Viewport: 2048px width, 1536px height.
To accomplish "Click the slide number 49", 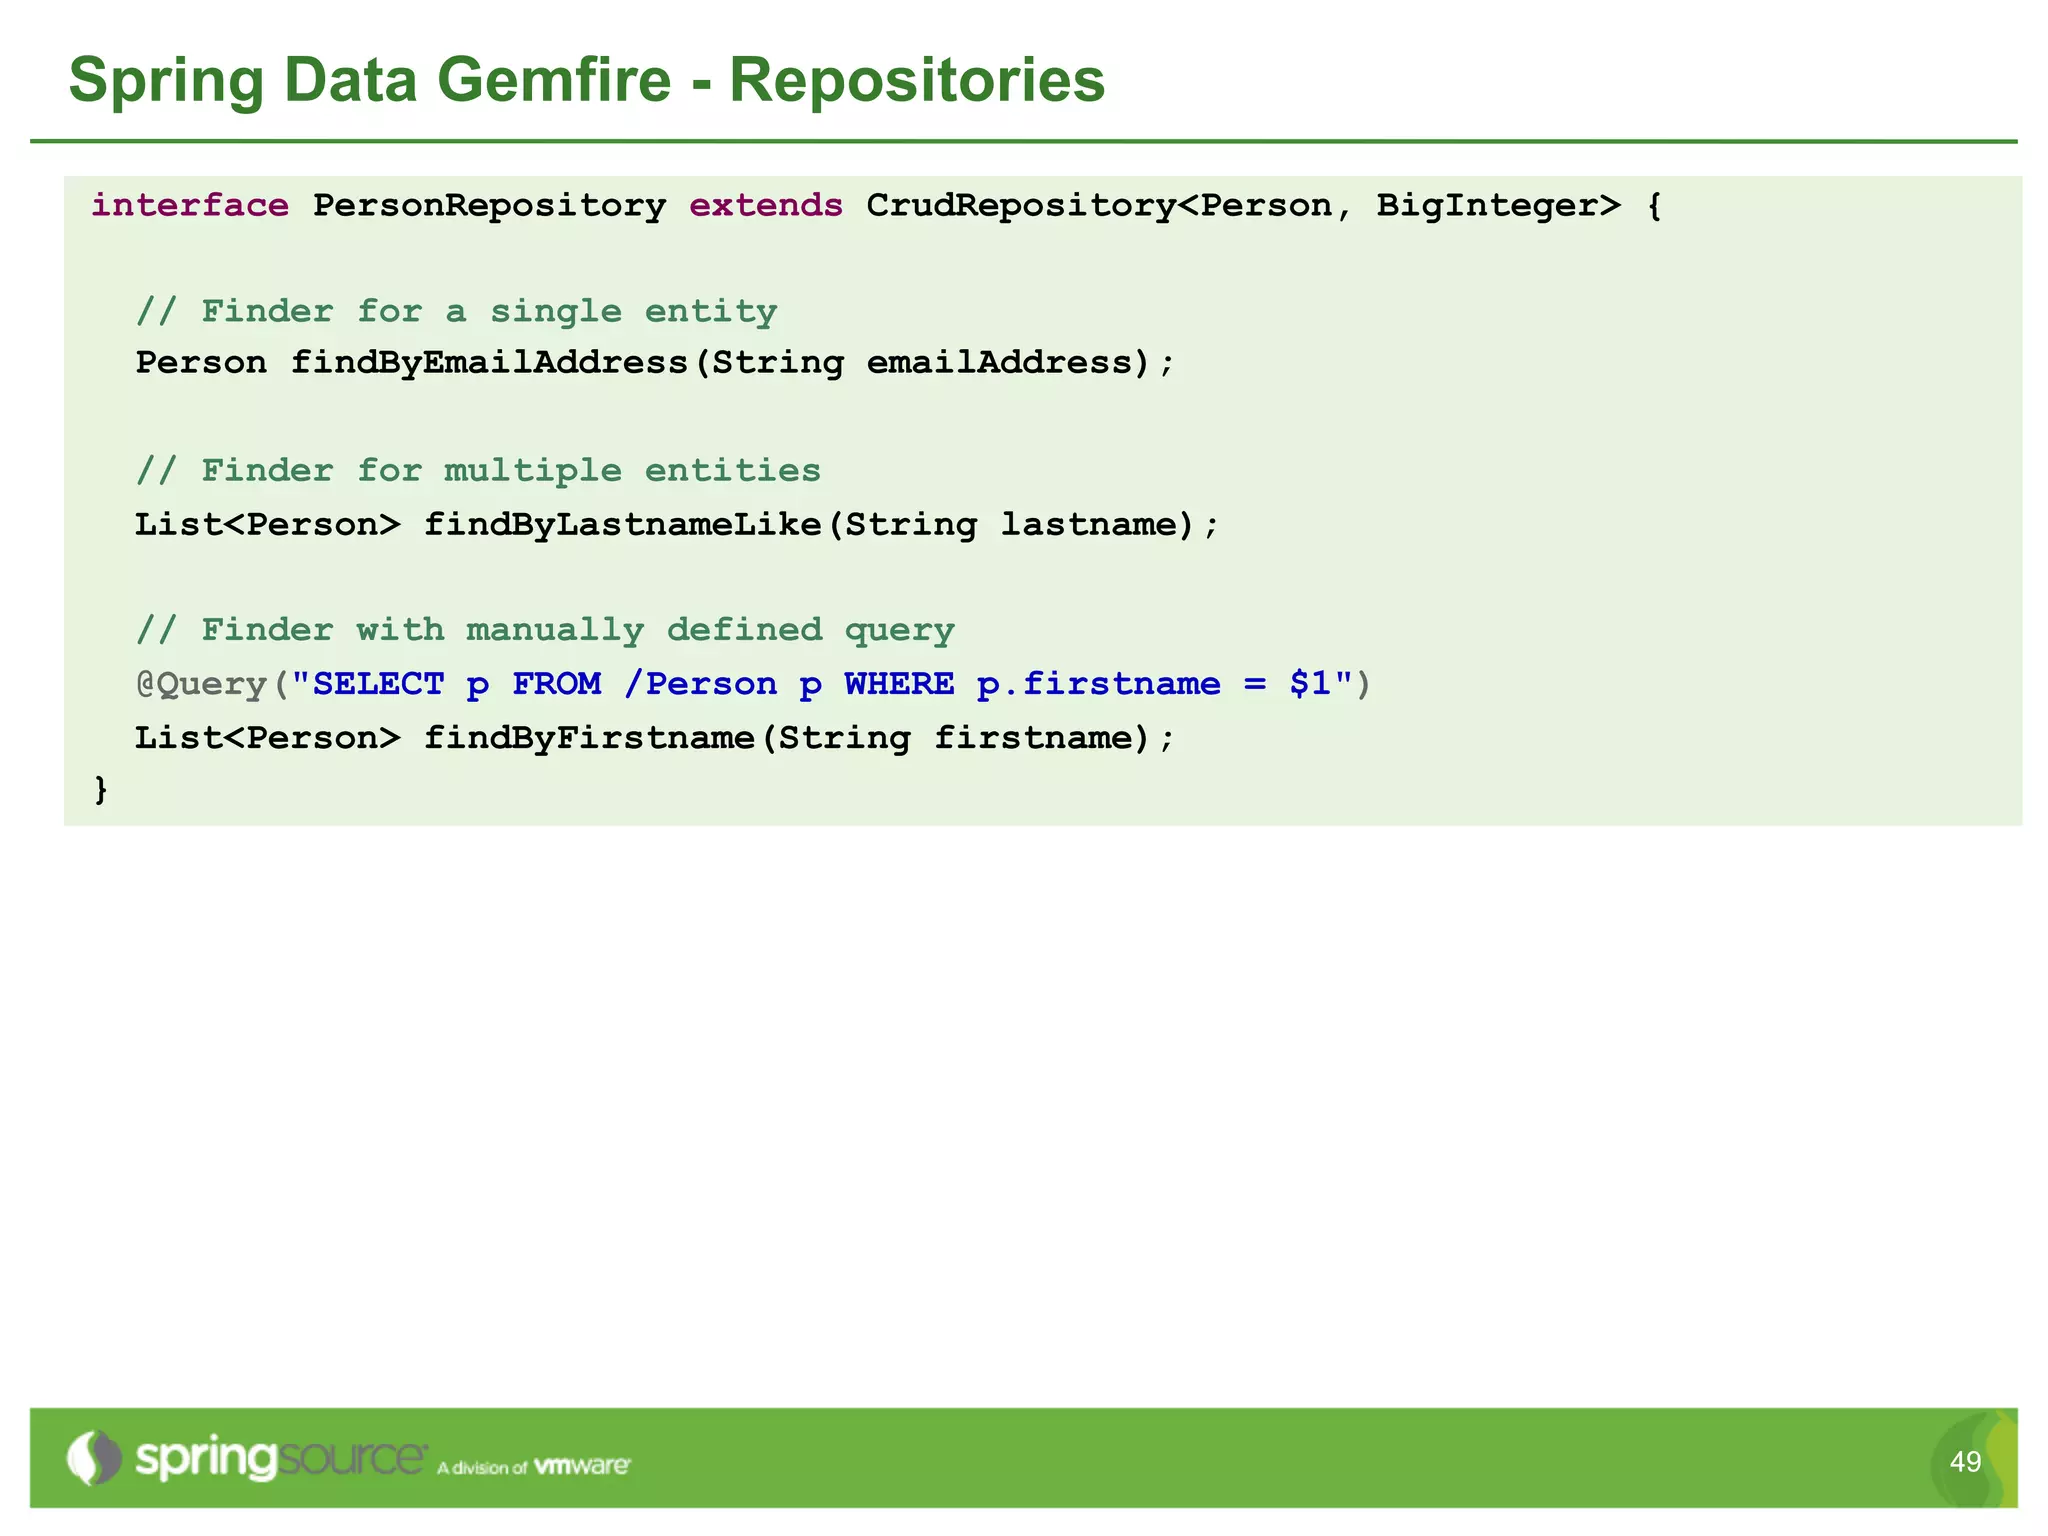I will click(x=1965, y=1462).
